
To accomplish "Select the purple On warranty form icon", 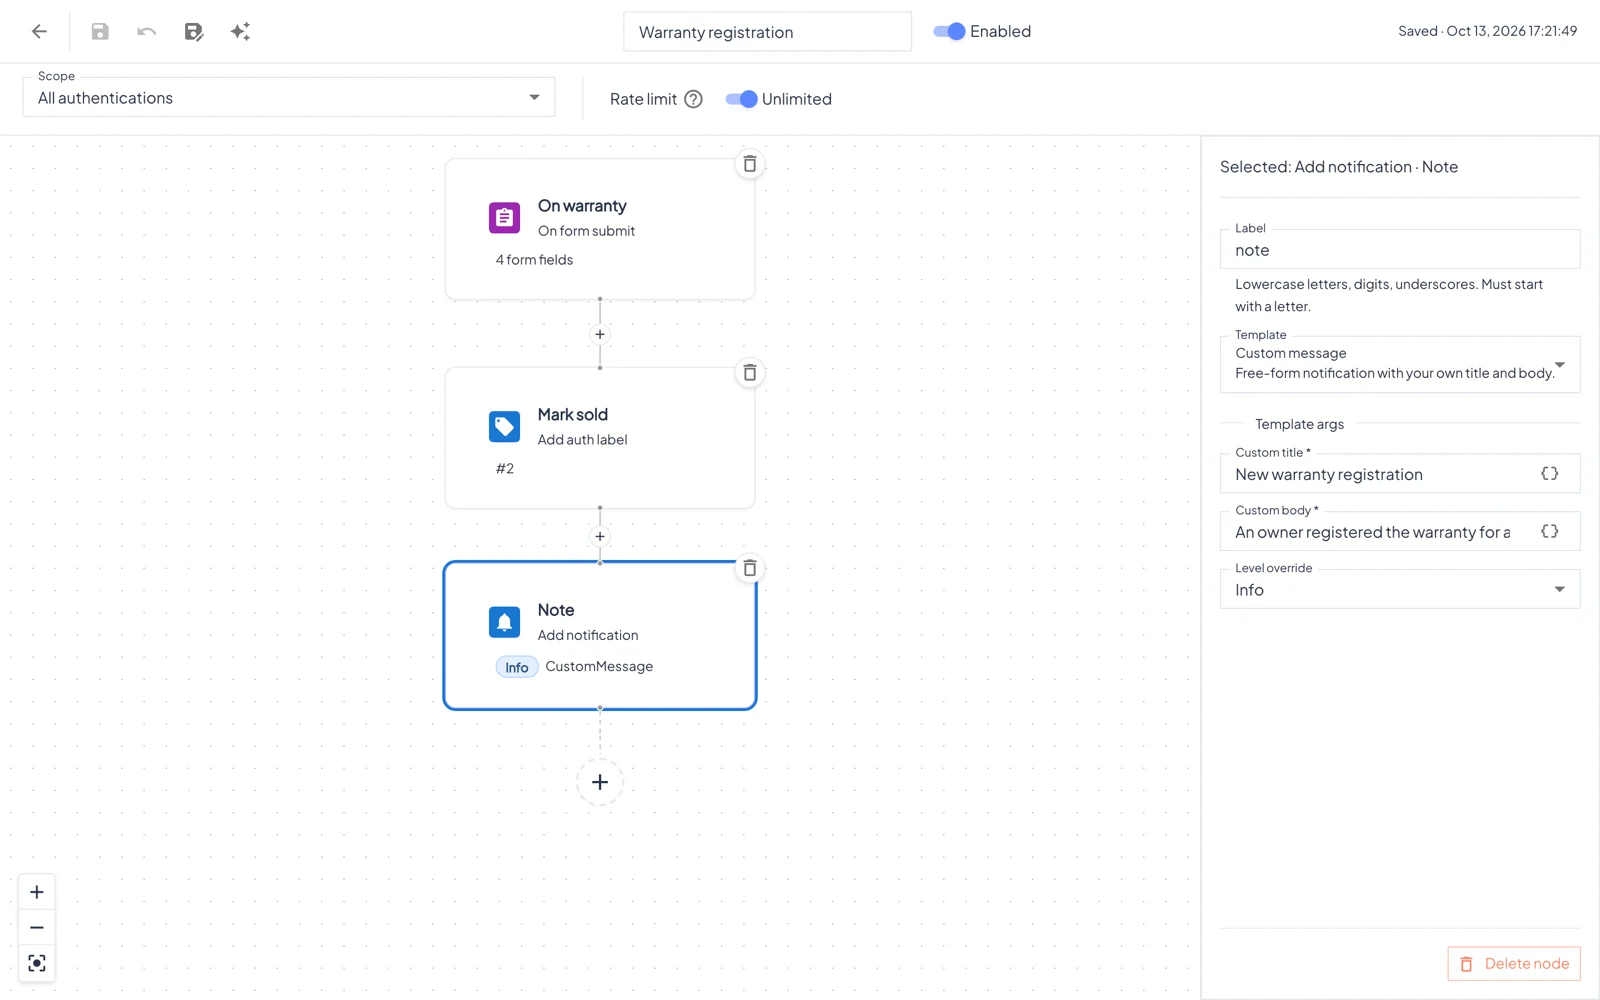I will 504,217.
